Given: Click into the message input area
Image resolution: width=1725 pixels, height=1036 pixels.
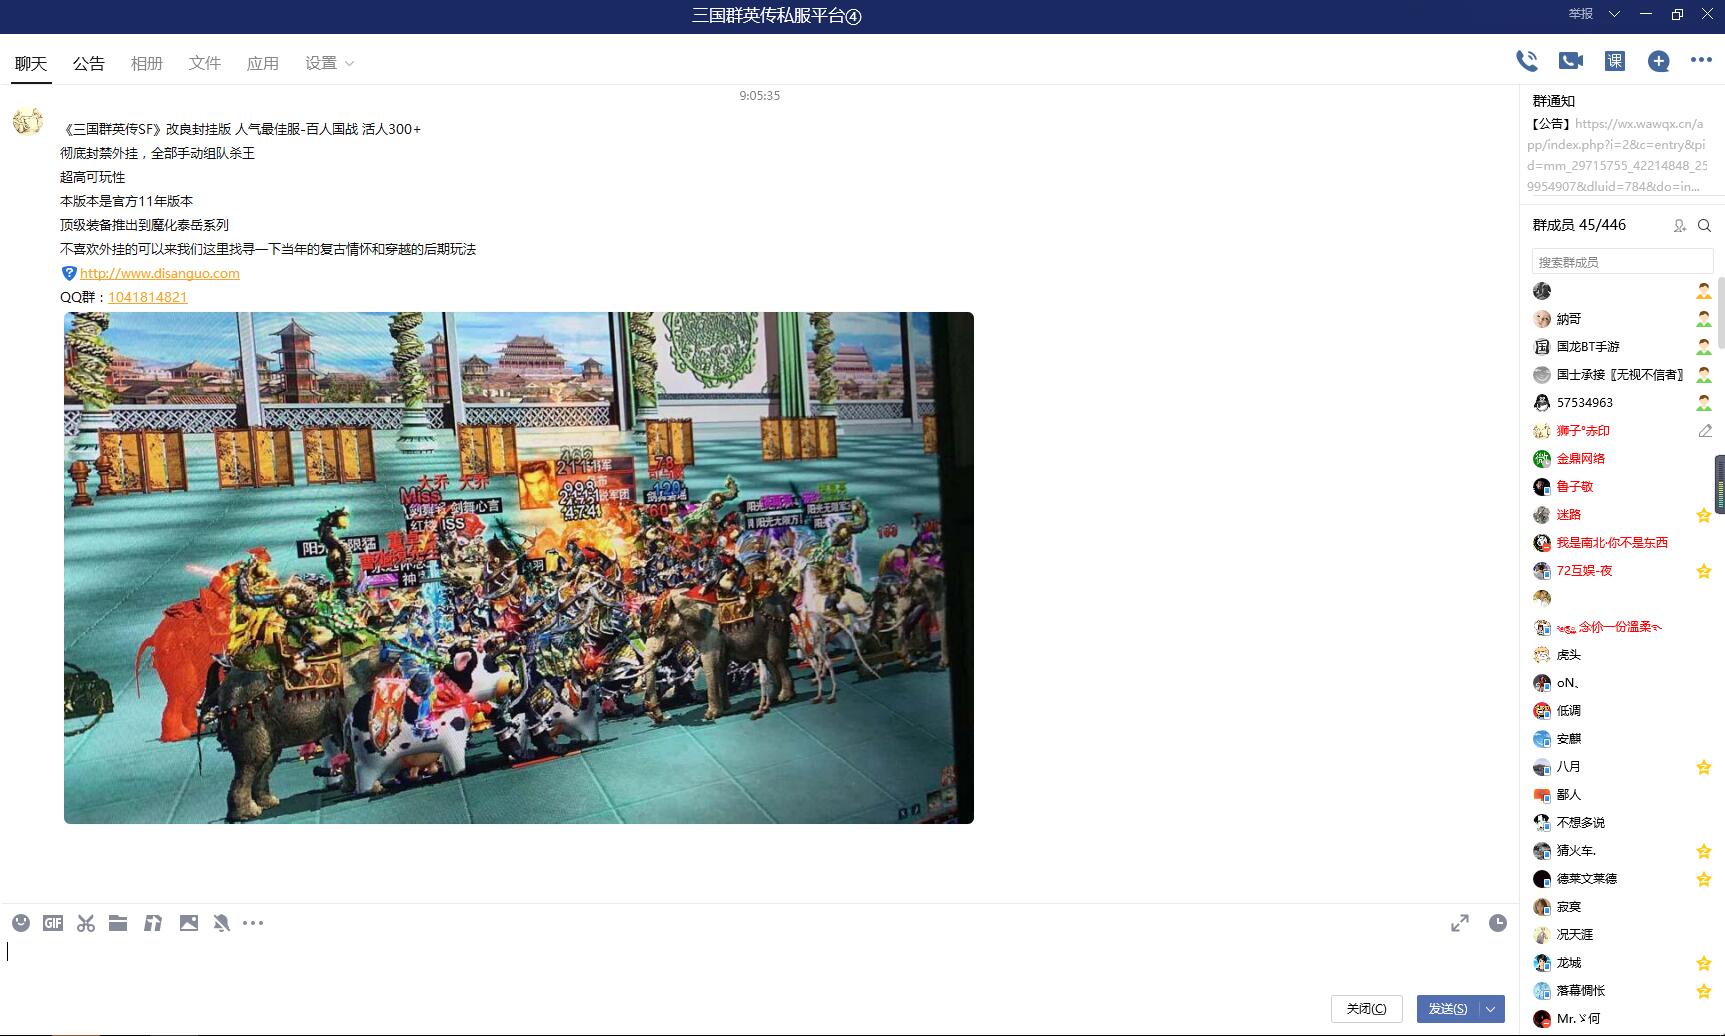Looking at the screenshot, I should pos(760,962).
